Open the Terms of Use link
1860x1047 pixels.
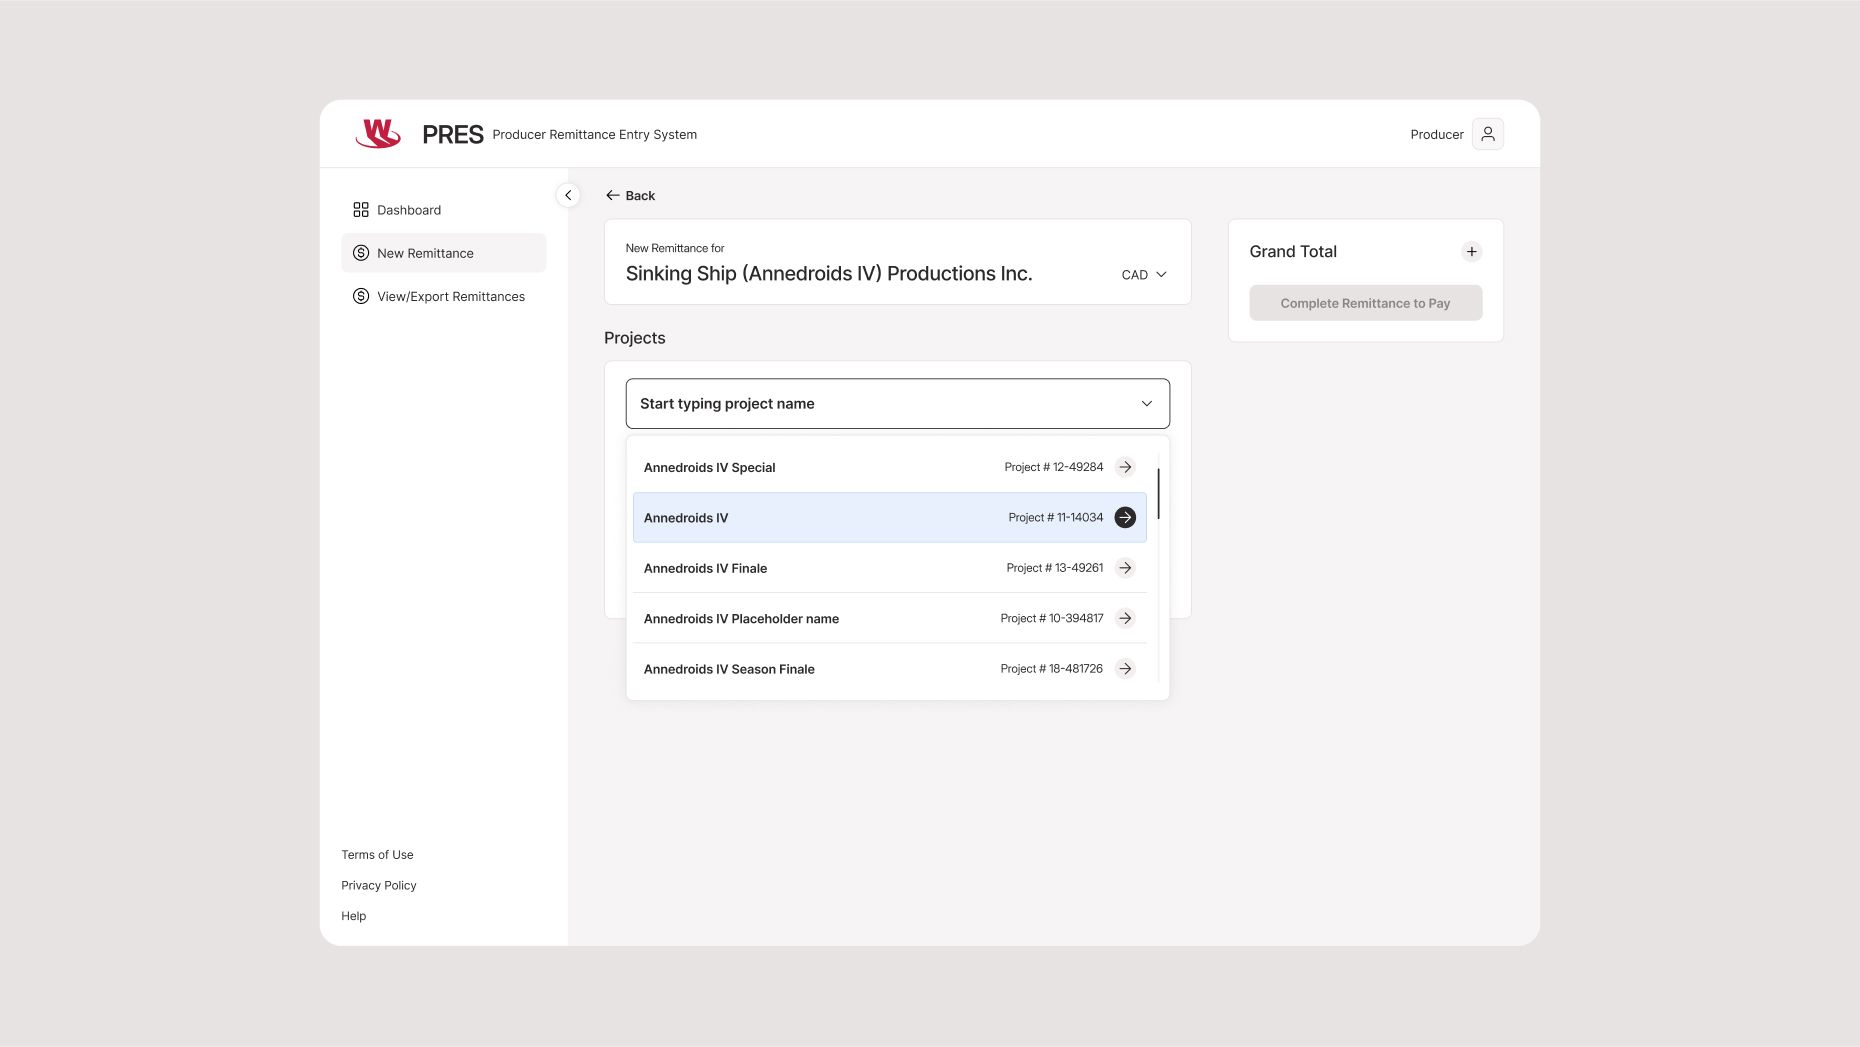click(x=377, y=855)
